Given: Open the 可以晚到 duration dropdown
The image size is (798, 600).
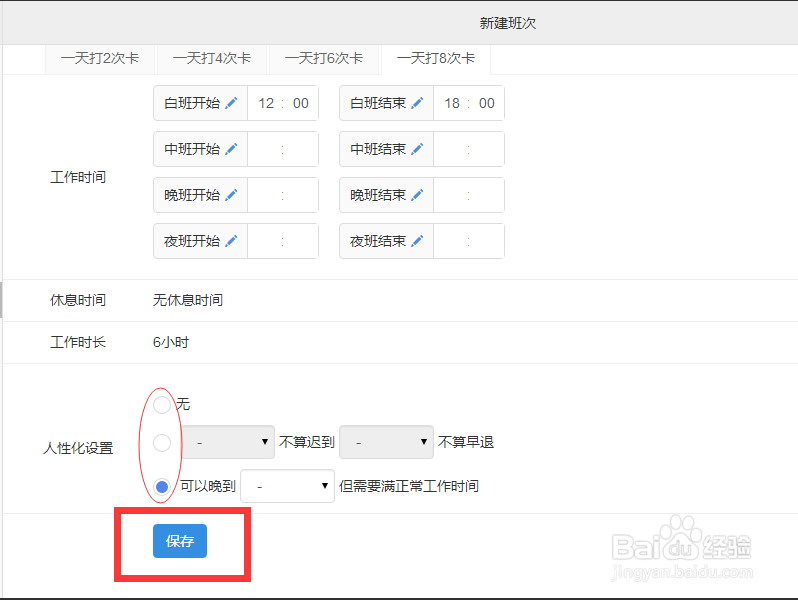Looking at the screenshot, I should pyautogui.click(x=288, y=486).
